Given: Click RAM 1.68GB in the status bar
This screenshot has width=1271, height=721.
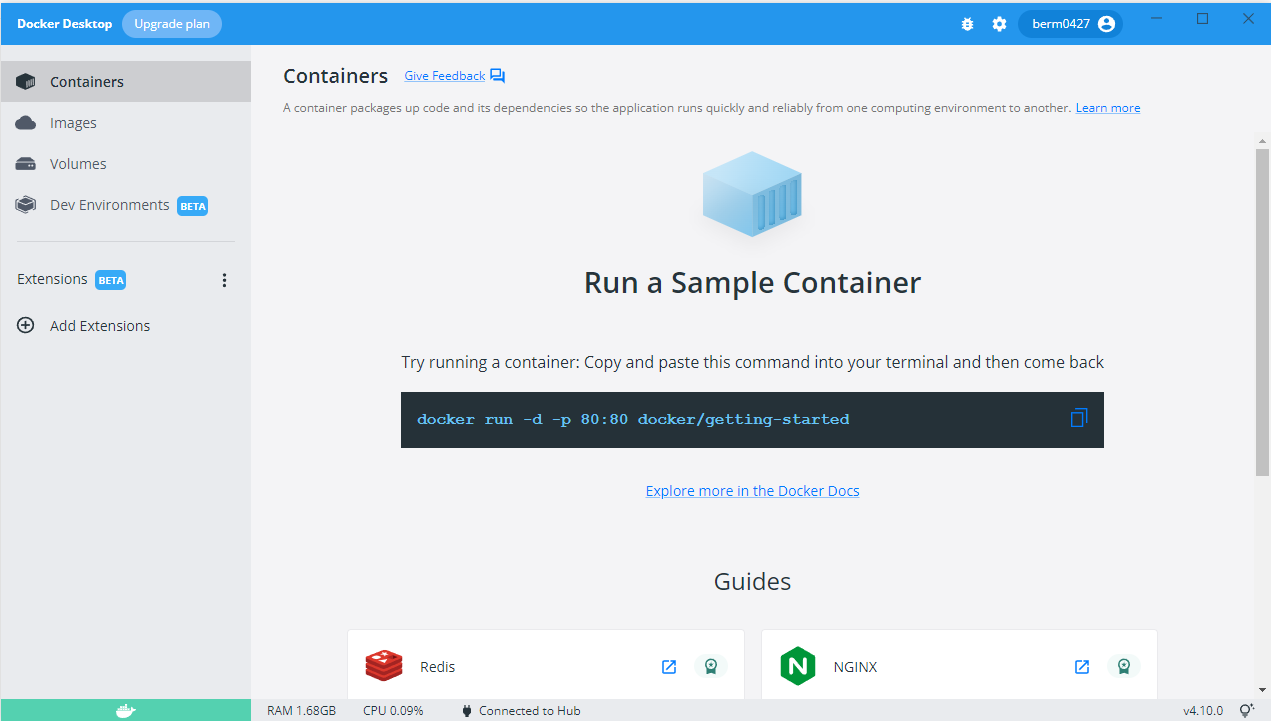Looking at the screenshot, I should [x=301, y=711].
